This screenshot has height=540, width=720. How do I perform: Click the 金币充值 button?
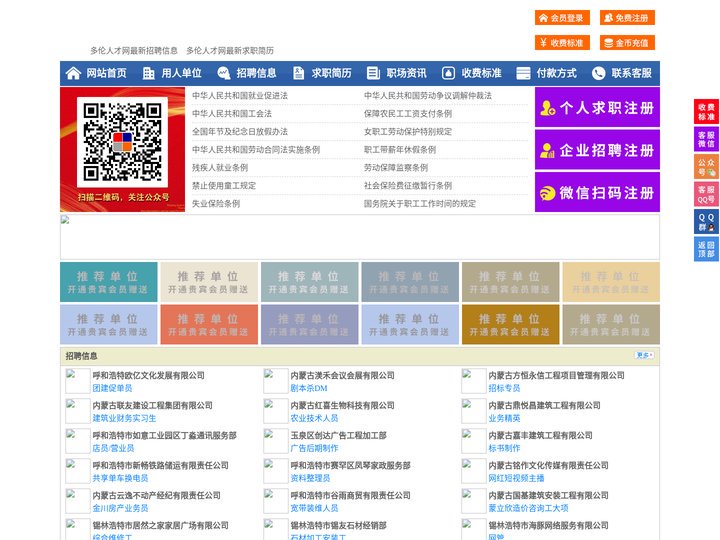pyautogui.click(x=627, y=43)
